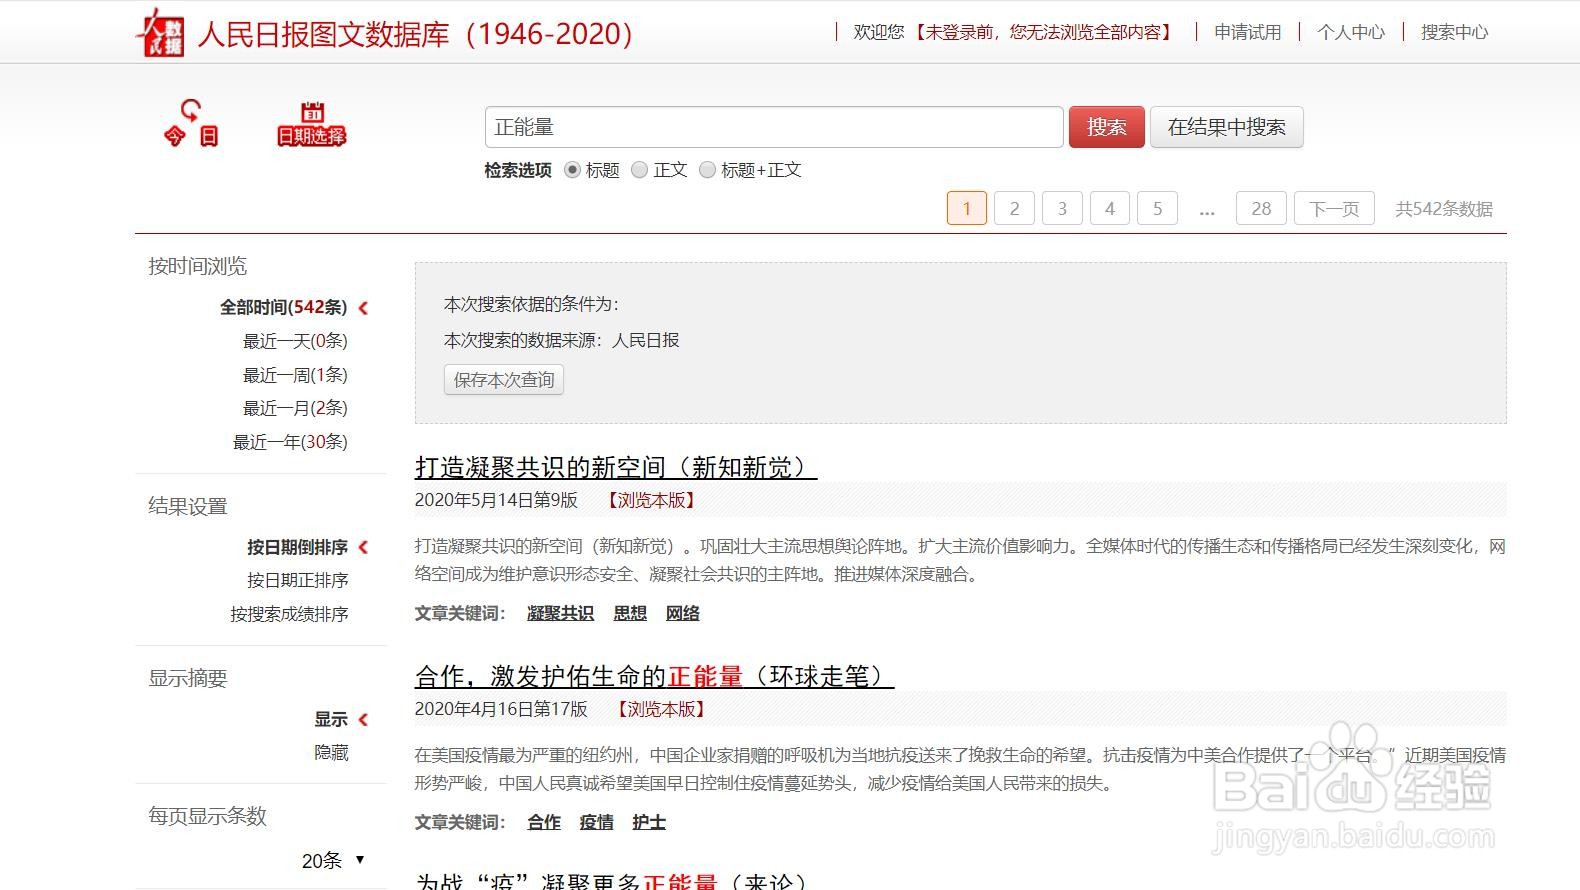Select current page 1 button
This screenshot has width=1580, height=890.
coord(967,208)
